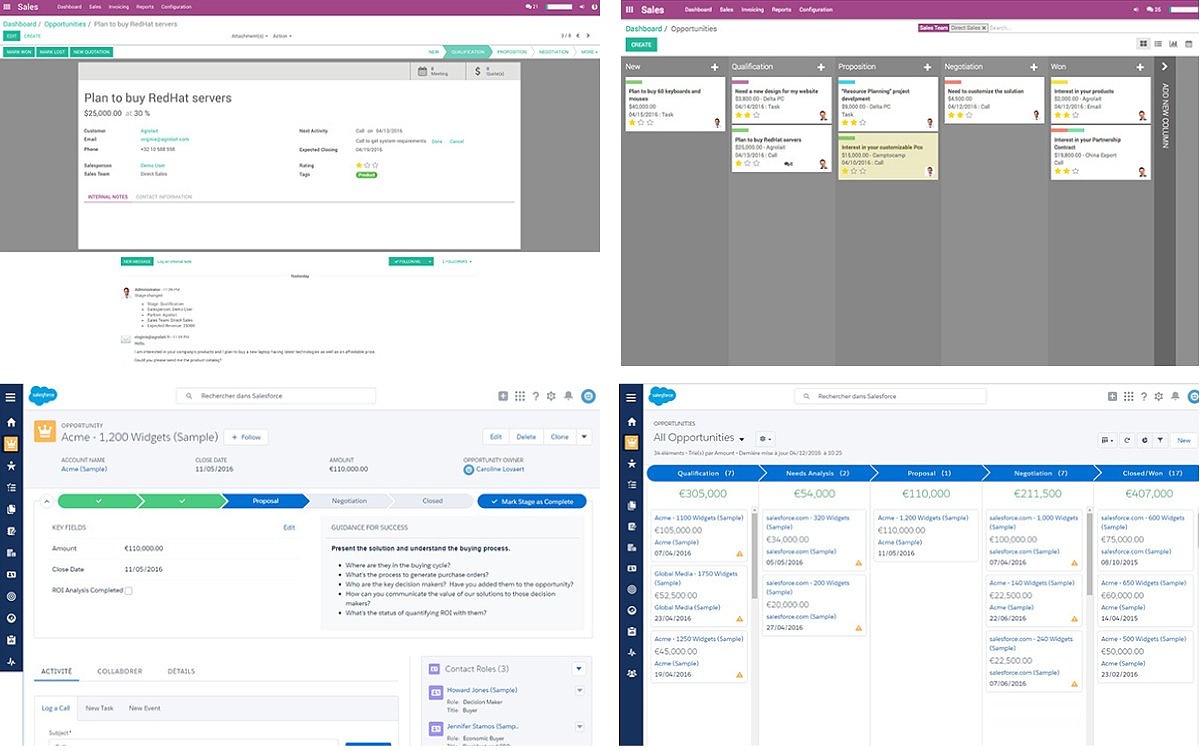Open the apps grid on the RedHat servers page
This screenshot has height=751, width=1200.
[8, 7]
